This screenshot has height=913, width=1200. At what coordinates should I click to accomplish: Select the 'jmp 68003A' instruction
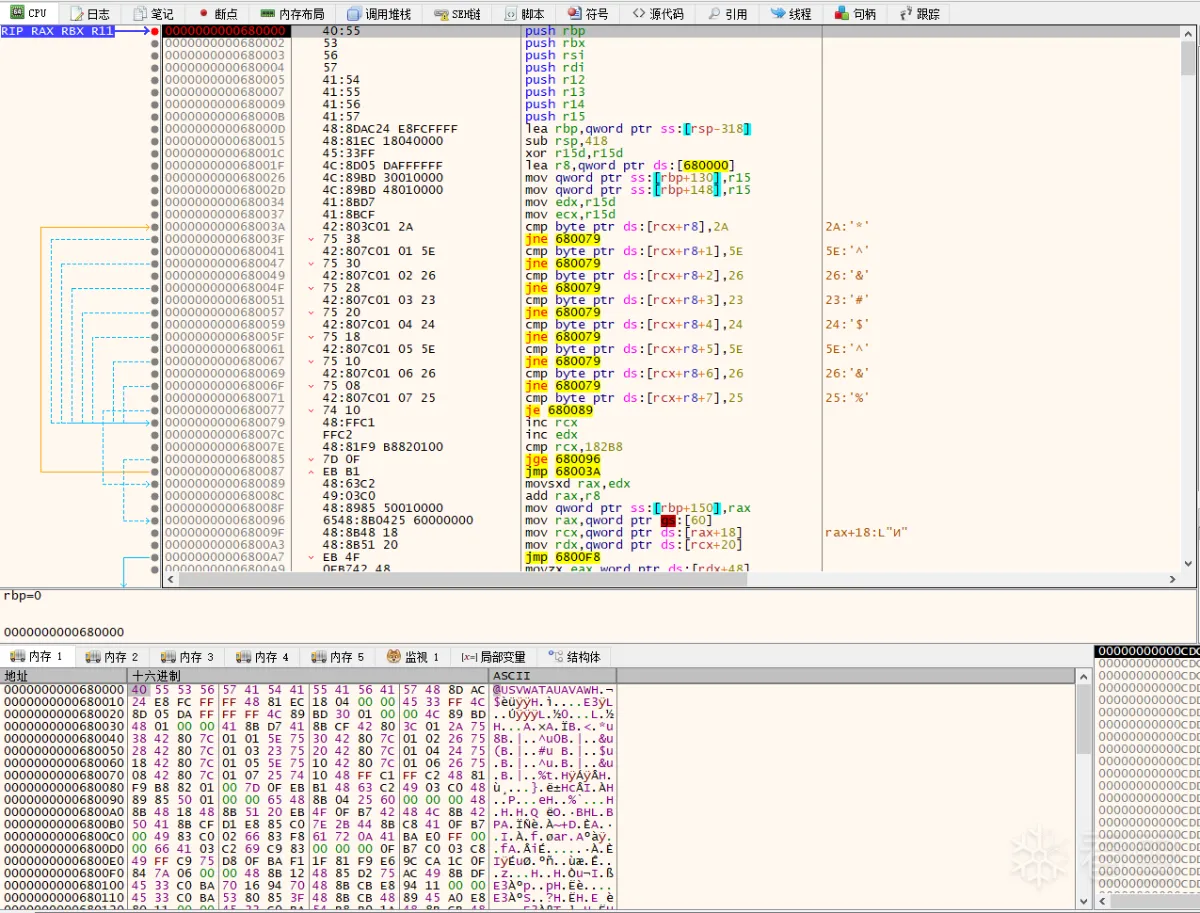562,471
